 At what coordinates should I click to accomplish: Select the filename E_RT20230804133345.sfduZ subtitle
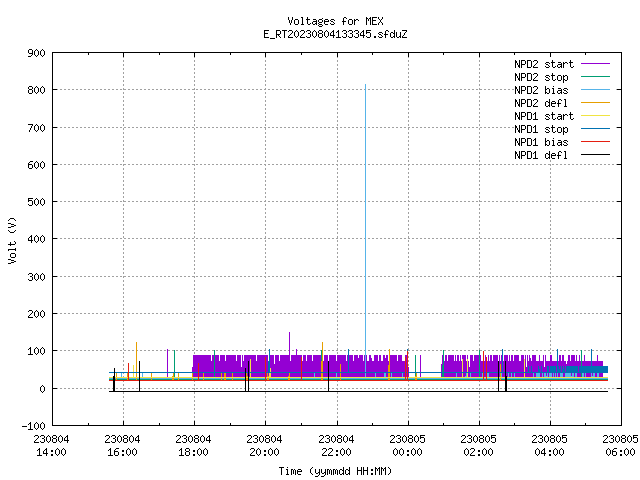[x=335, y=34]
